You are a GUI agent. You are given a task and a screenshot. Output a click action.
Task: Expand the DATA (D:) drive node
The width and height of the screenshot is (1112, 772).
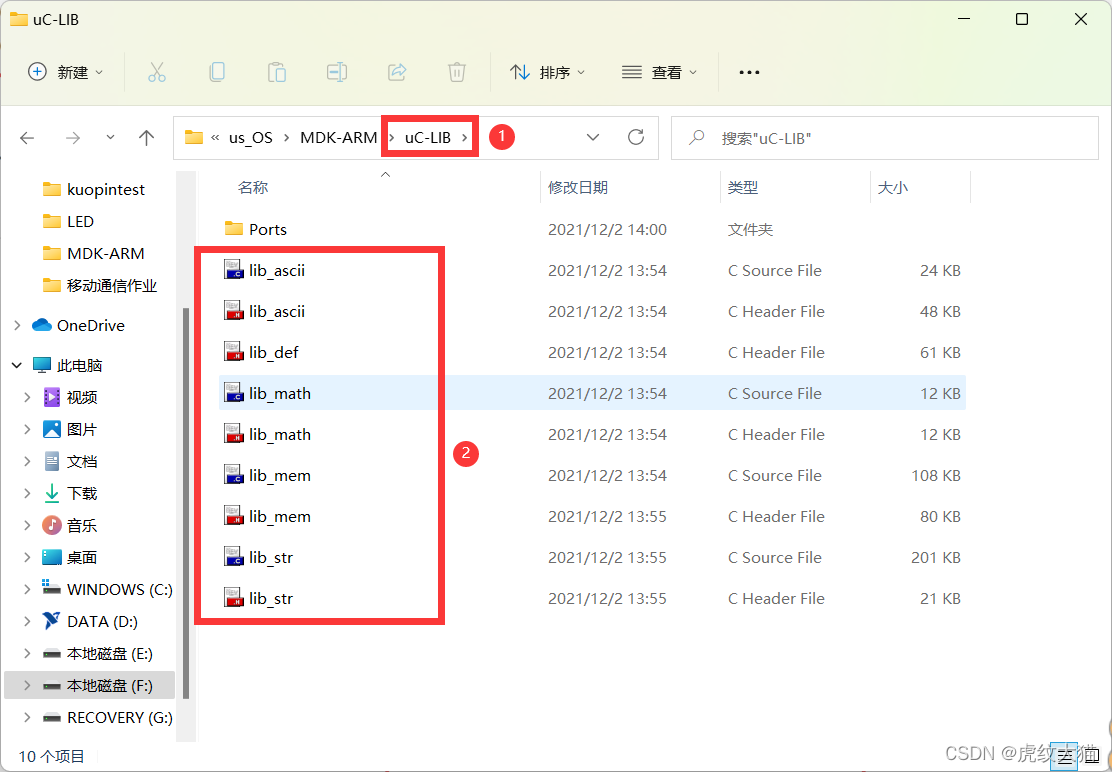pyautogui.click(x=28, y=622)
